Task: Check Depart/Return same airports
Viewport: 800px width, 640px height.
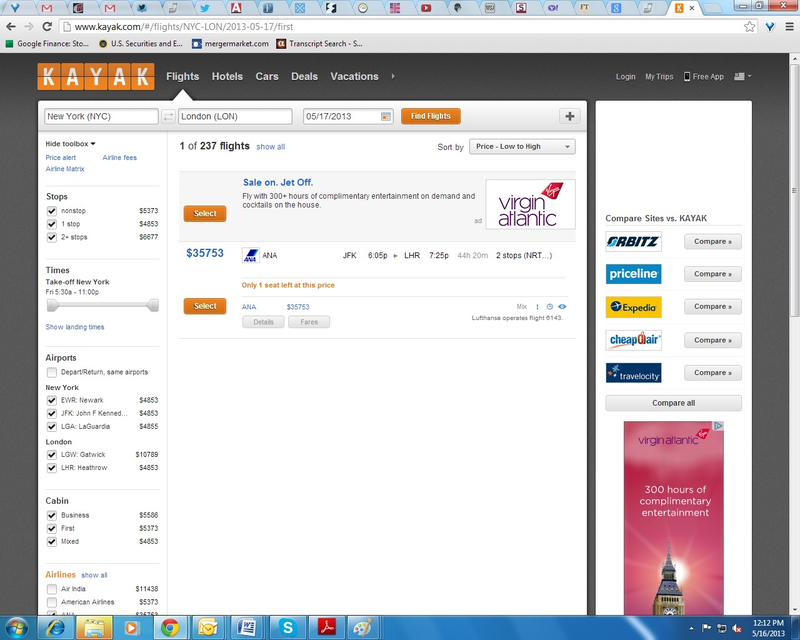Action: (52, 372)
